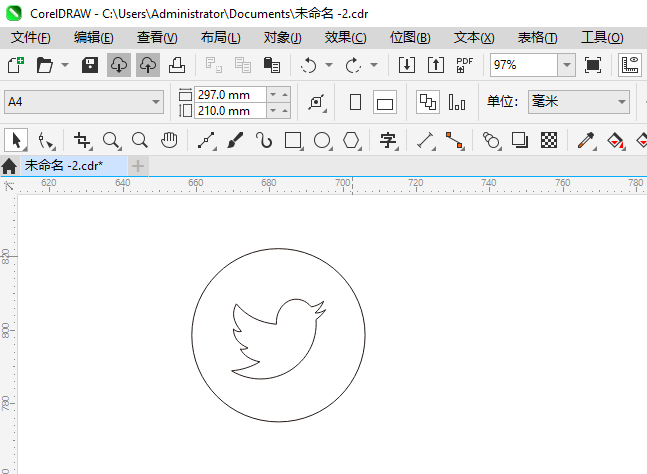
Task: Select the Artistic Media brush tool
Action: (235, 141)
